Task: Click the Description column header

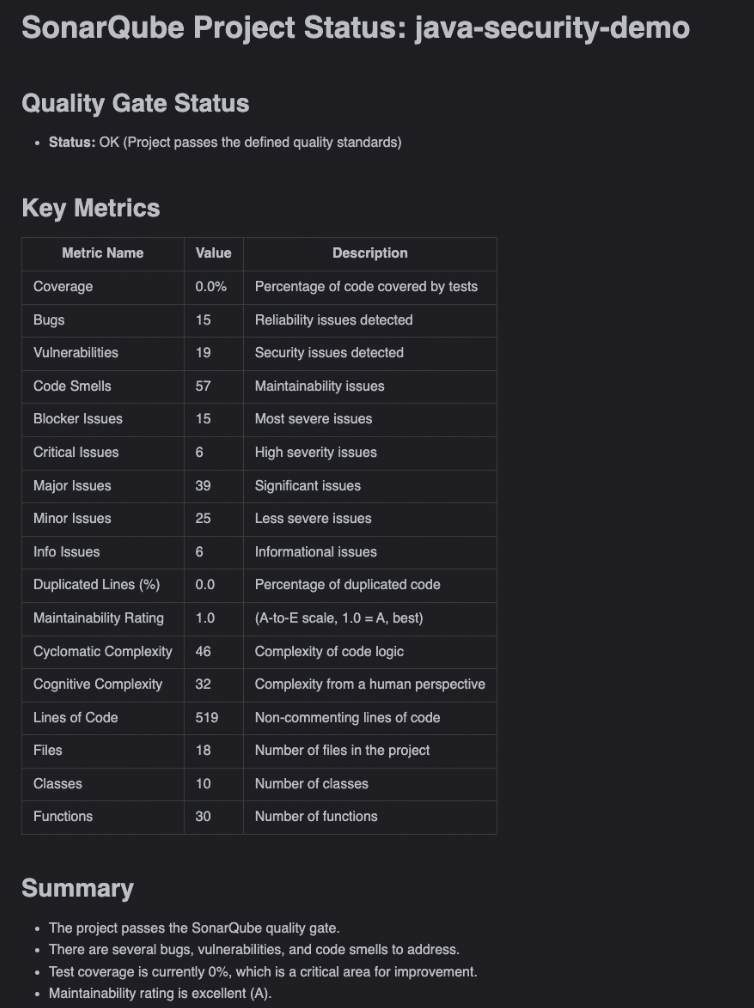Action: click(370, 253)
